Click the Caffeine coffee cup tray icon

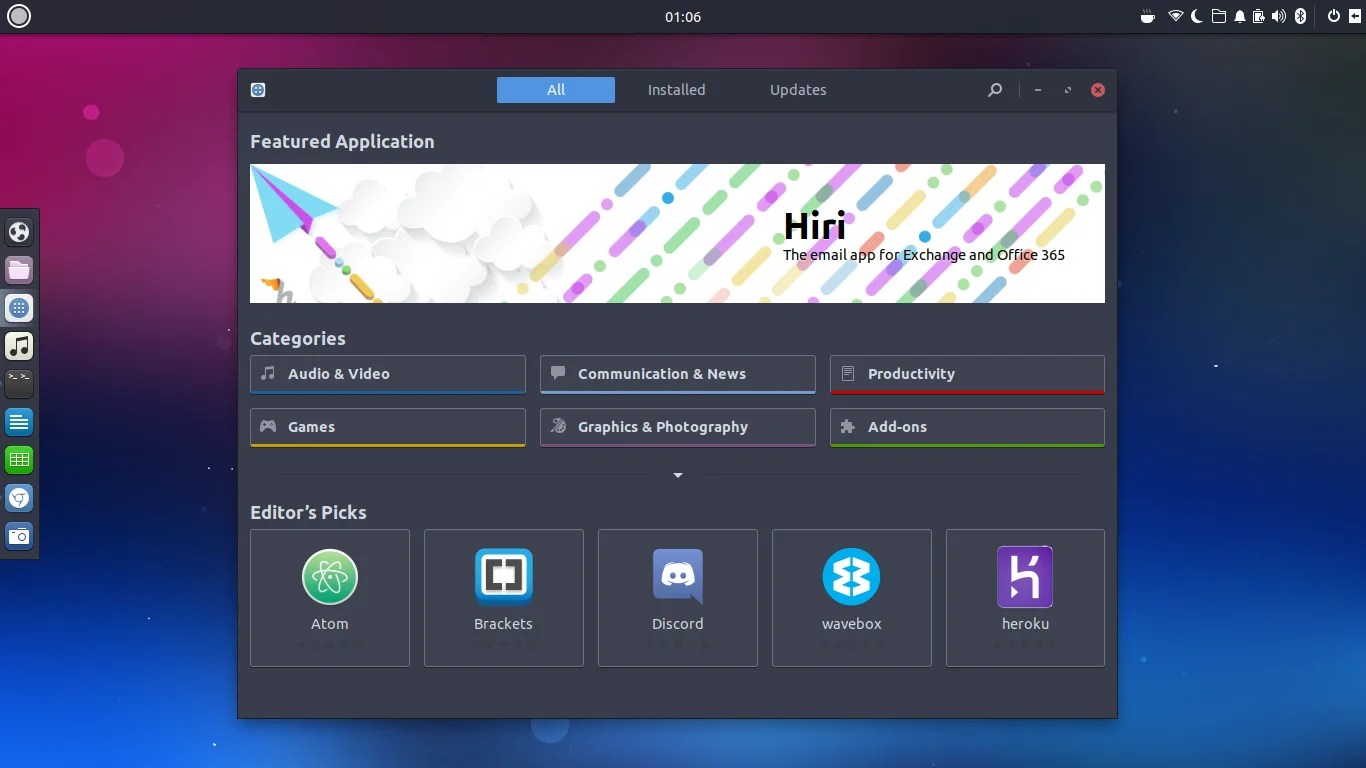(1149, 16)
